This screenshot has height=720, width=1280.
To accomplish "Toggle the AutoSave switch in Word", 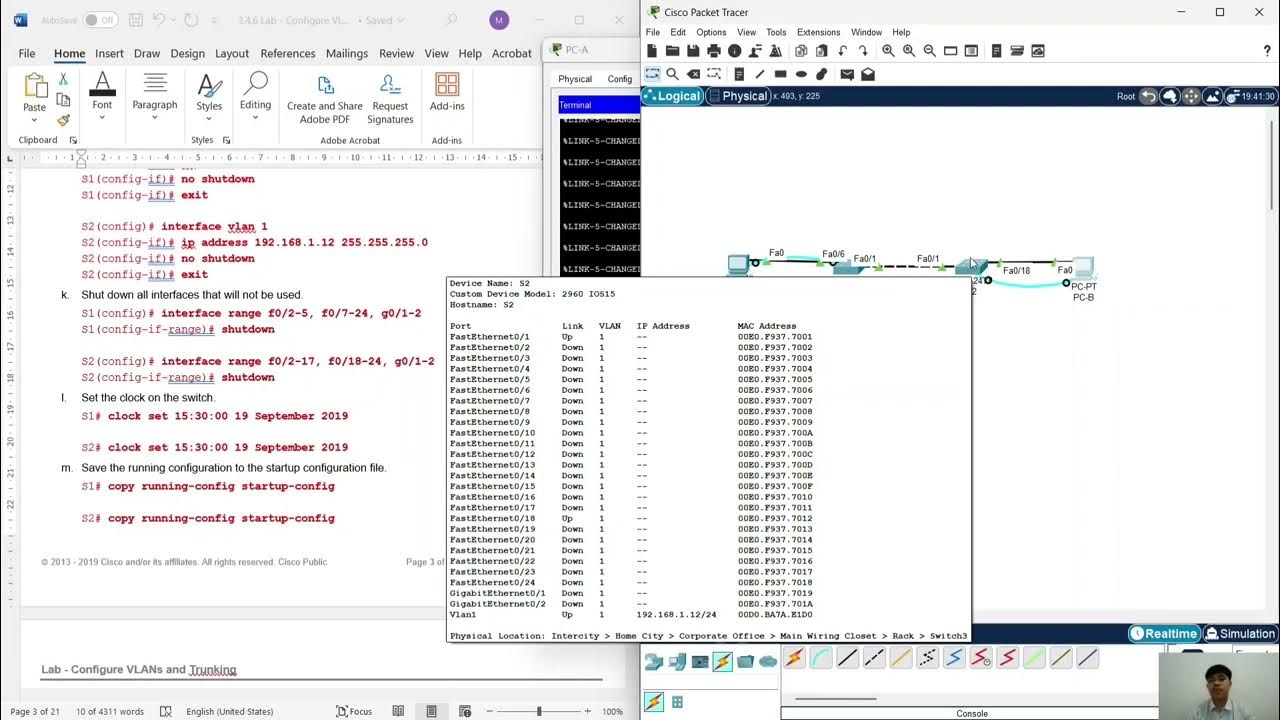I will (x=99, y=20).
